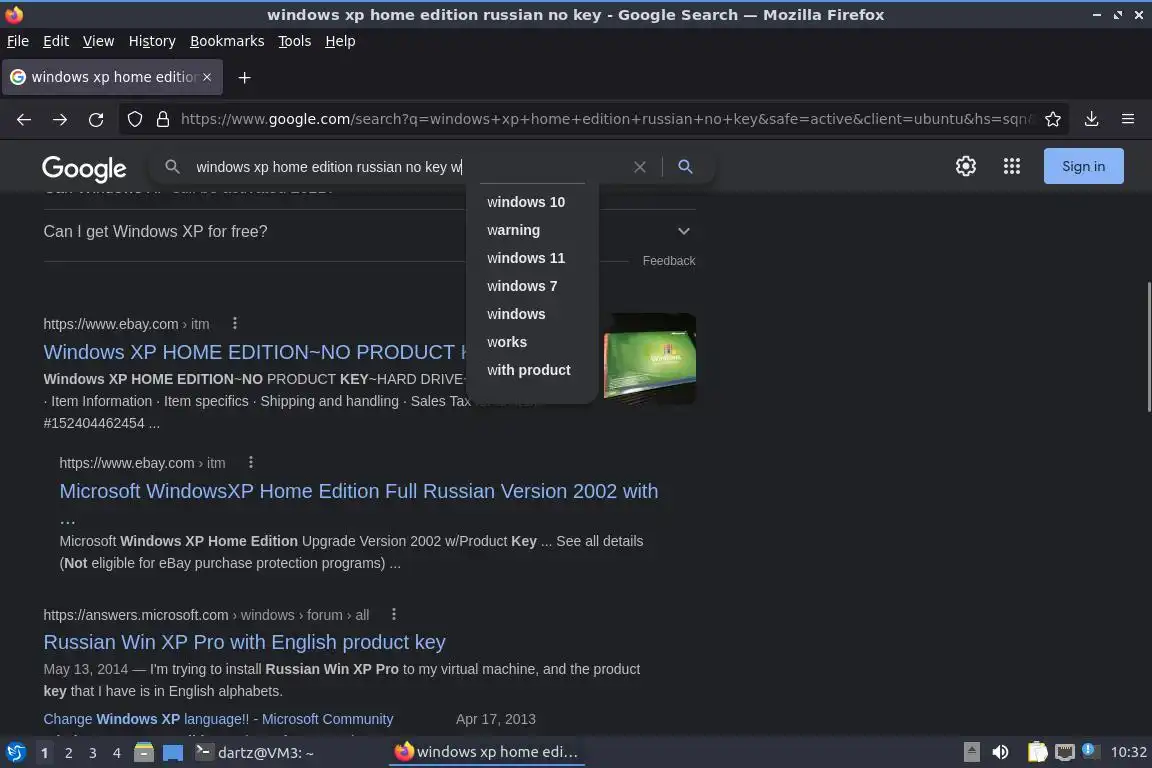Screen dimensions: 1152x768
Task: Choose 'warning' suggestion
Action: (514, 230)
